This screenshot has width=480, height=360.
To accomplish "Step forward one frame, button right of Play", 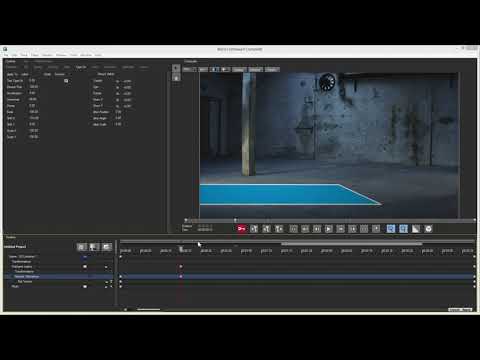I will pyautogui.click(x=340, y=229).
